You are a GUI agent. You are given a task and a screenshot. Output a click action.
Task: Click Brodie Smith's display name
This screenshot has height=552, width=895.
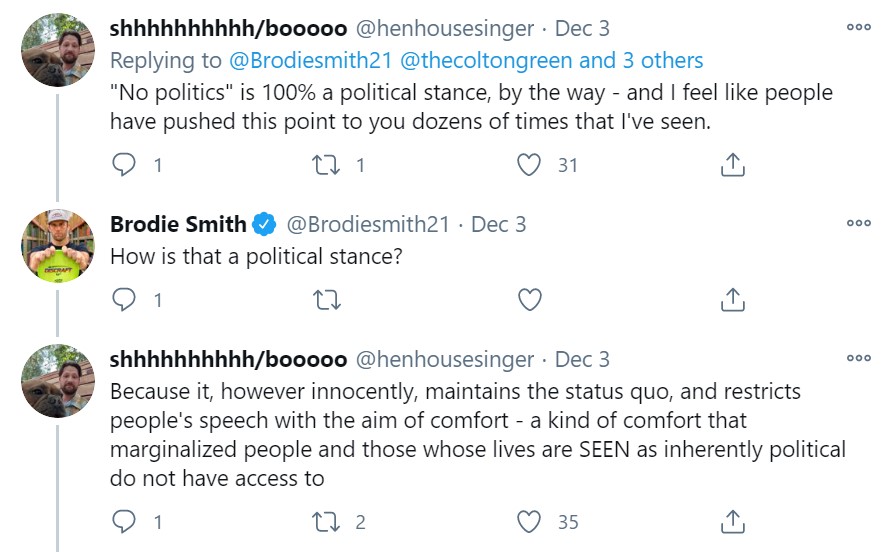pyautogui.click(x=178, y=224)
